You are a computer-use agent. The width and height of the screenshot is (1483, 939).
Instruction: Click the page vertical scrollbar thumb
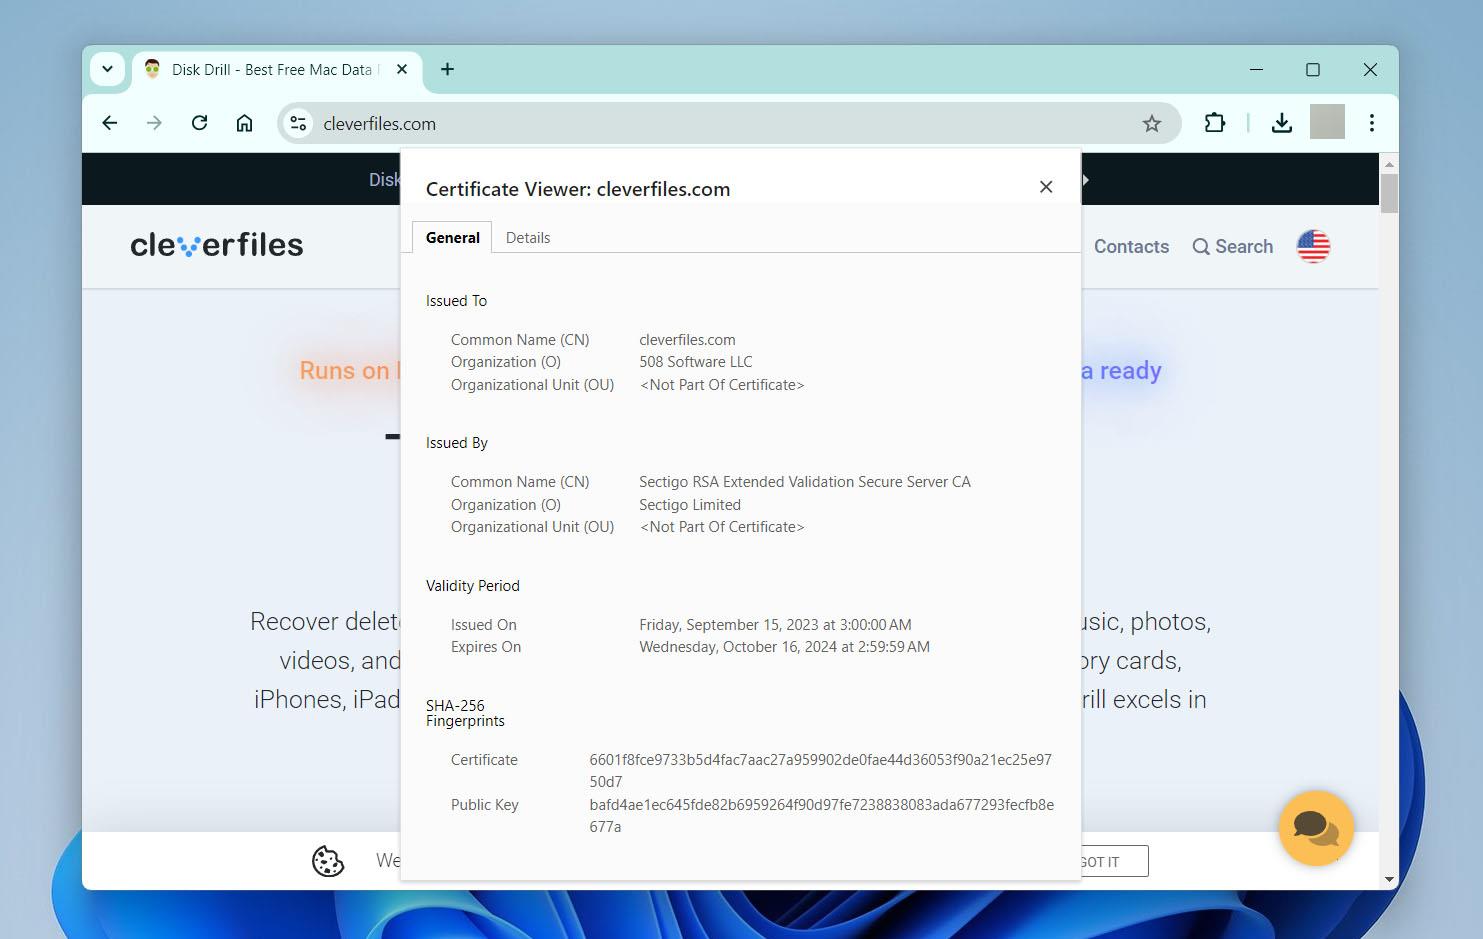coord(1389,193)
